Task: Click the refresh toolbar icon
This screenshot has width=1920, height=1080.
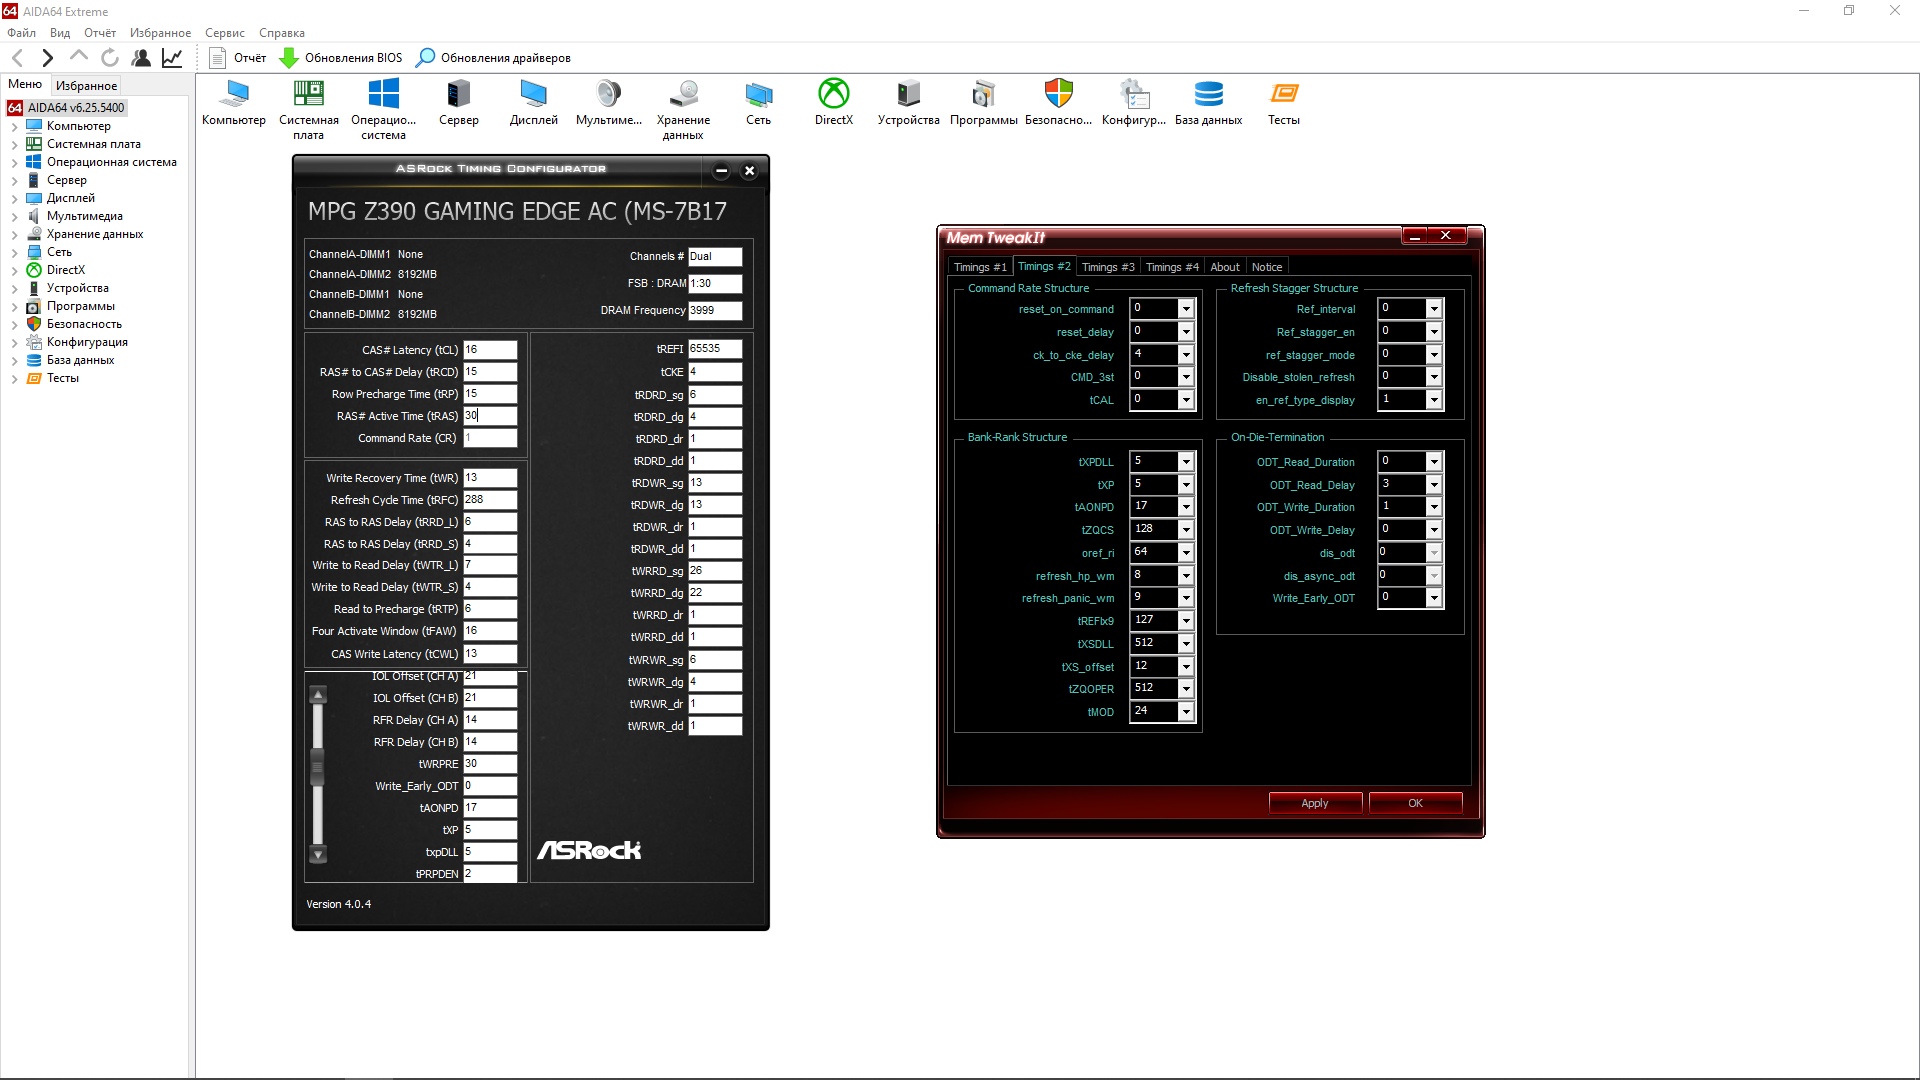Action: pos(110,58)
